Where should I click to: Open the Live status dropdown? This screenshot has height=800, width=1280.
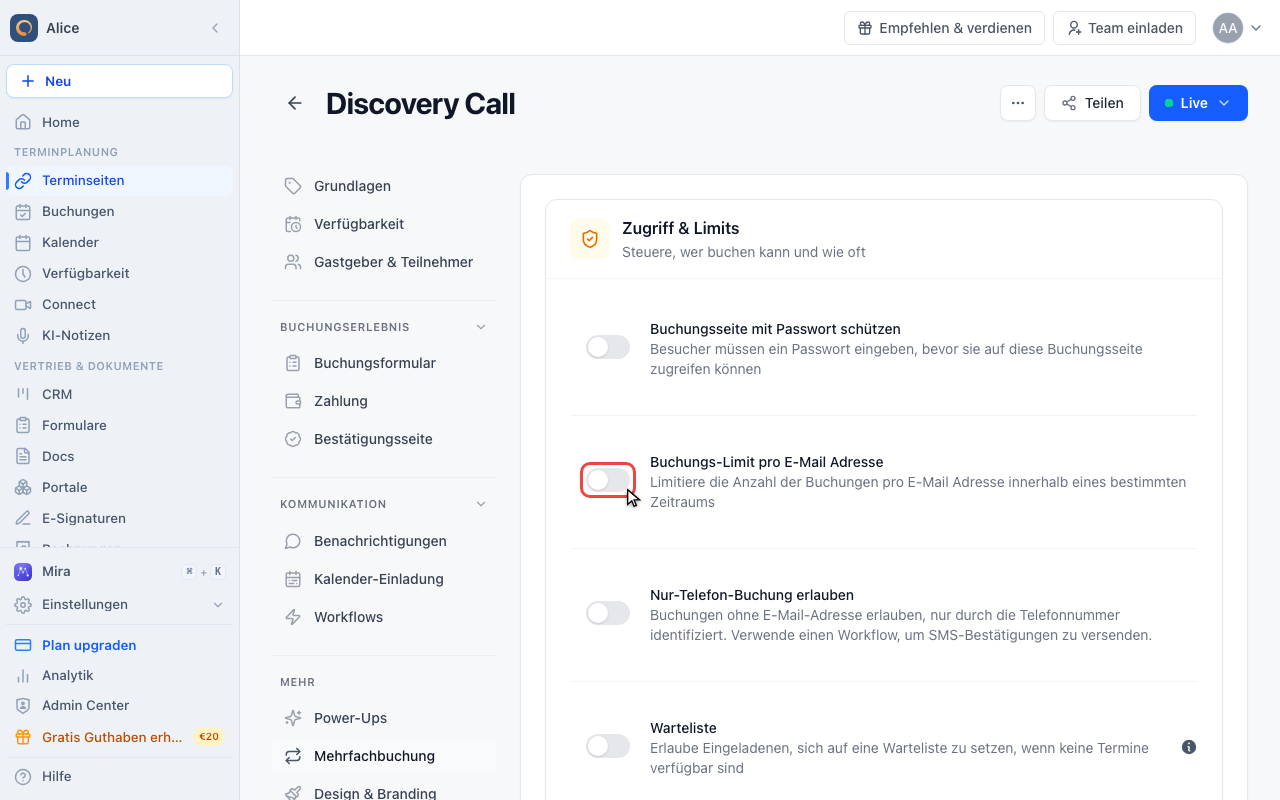point(1198,103)
